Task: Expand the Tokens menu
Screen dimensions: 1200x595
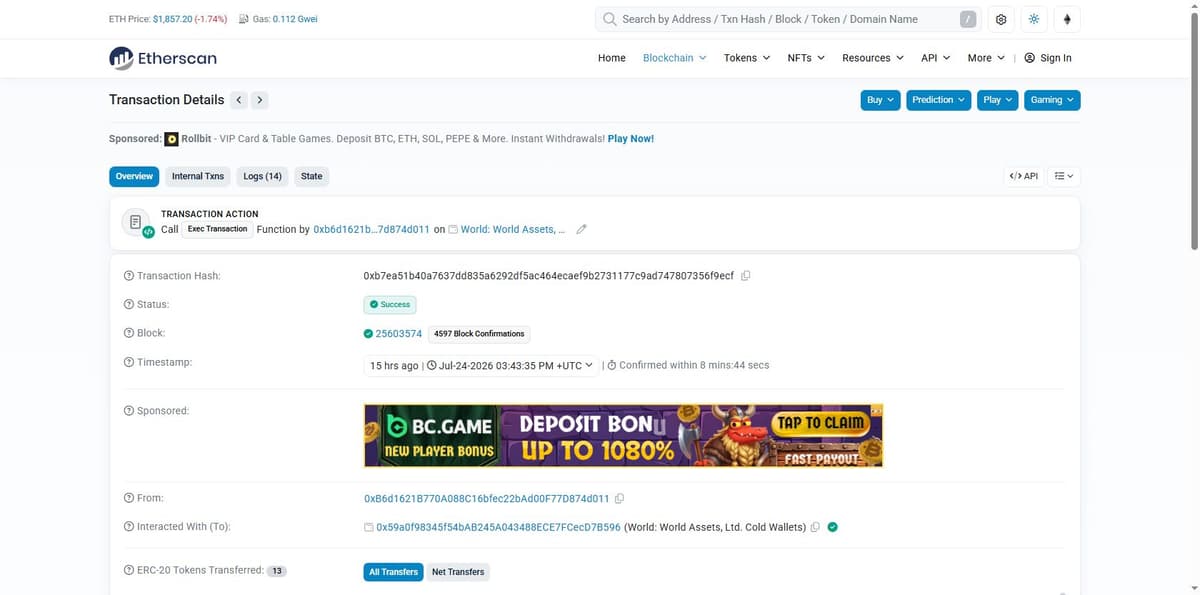Action: pos(747,58)
